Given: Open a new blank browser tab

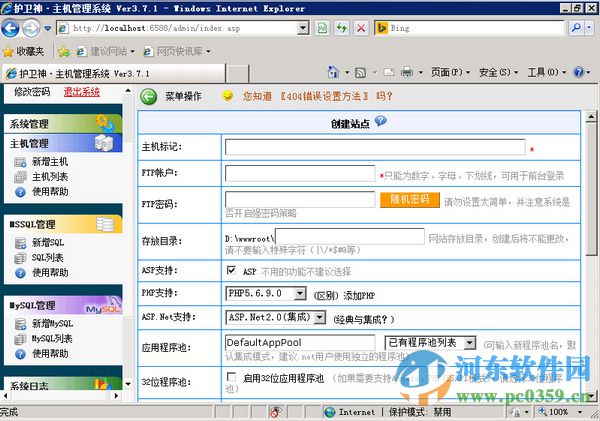Looking at the screenshot, I should [x=238, y=73].
